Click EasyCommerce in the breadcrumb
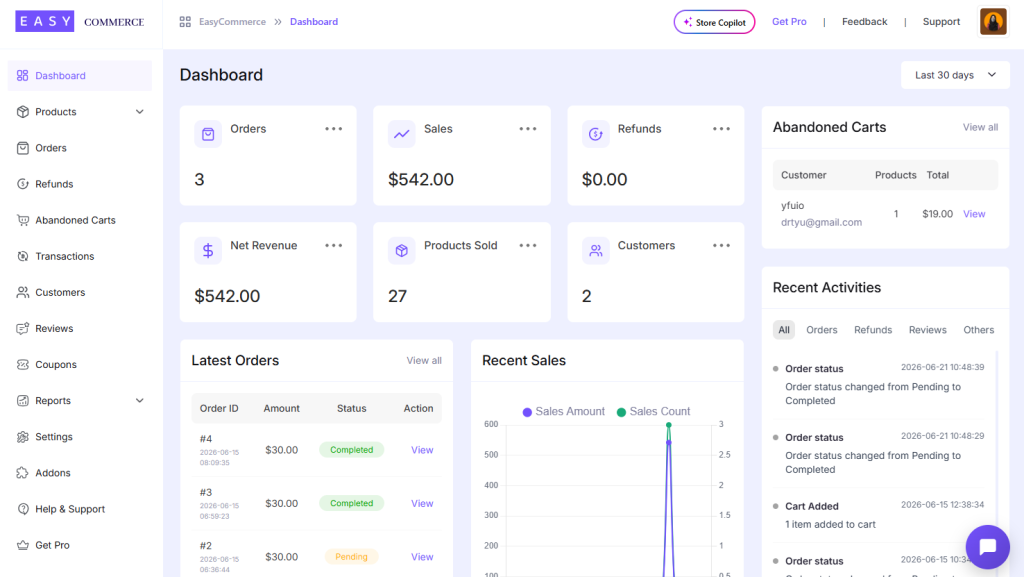 pos(232,22)
